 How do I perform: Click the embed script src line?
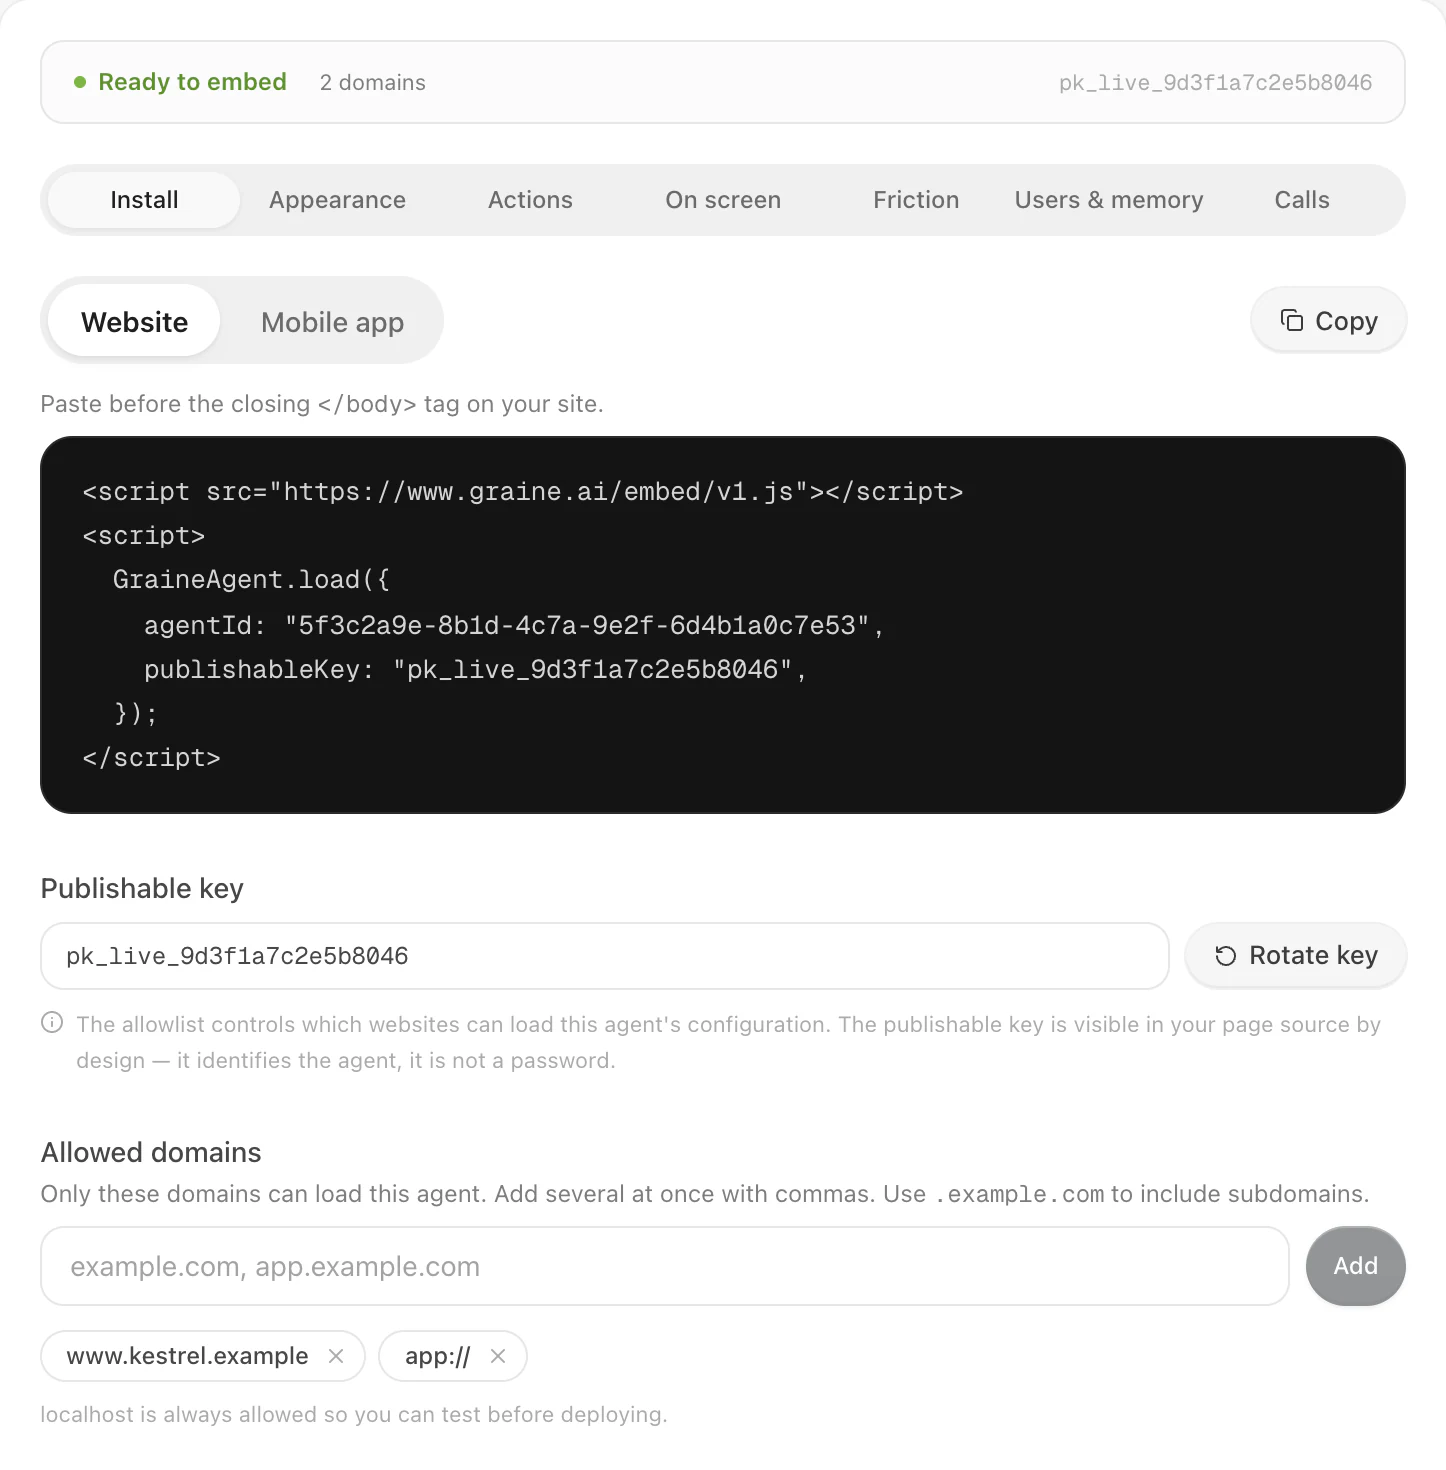[523, 492]
